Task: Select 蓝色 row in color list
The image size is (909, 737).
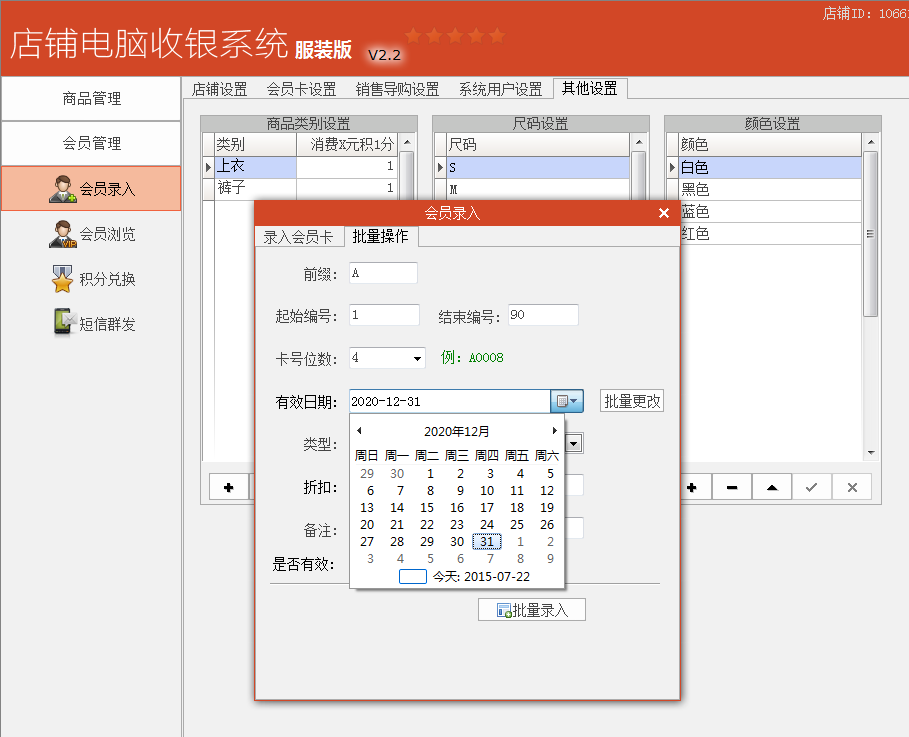Action: tap(770, 212)
